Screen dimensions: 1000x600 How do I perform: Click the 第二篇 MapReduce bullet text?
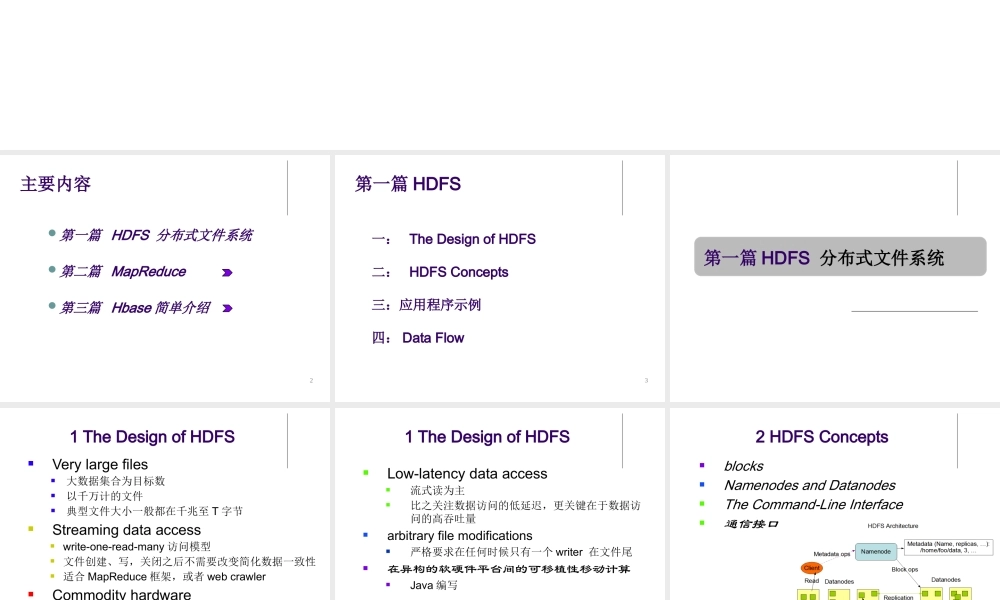(122, 272)
